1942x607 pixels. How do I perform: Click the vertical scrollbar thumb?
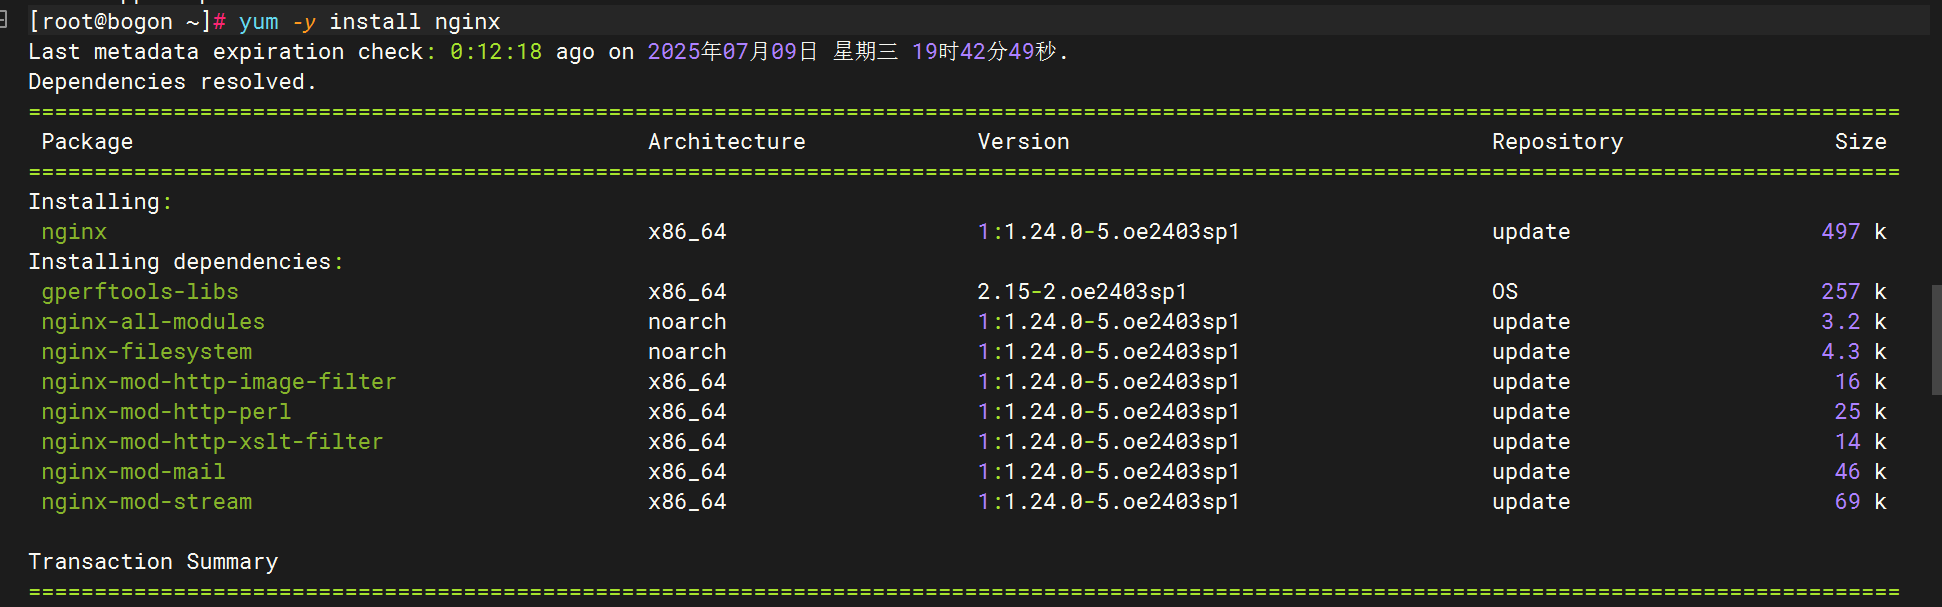[x=1936, y=340]
